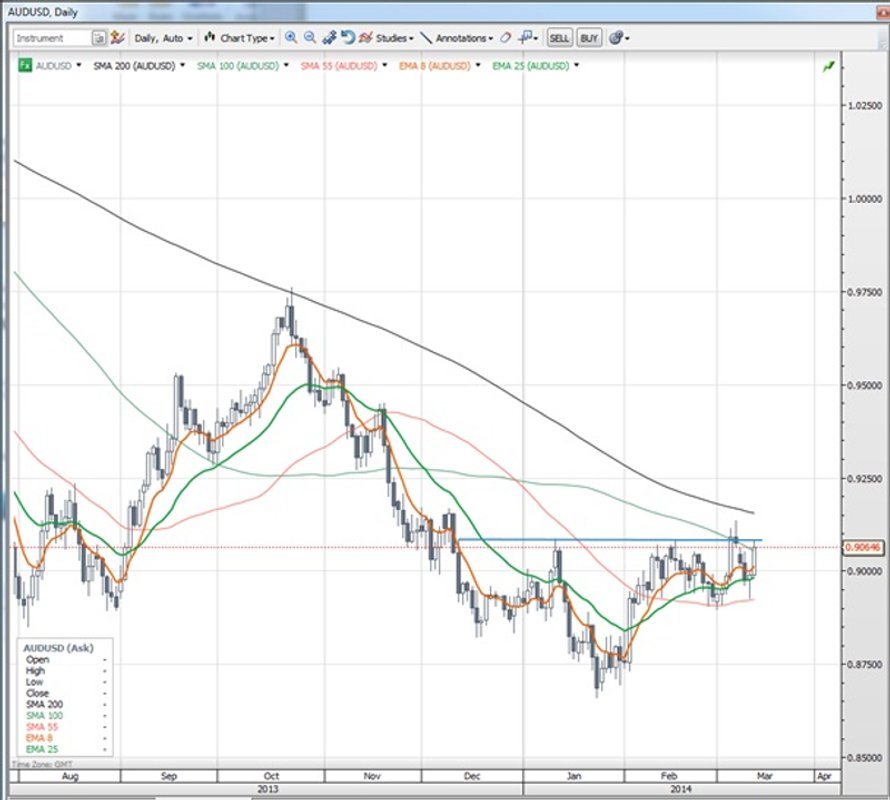Open the edit studies icon beside Studies
The width and height of the screenshot is (890, 800).
pyautogui.click(x=366, y=38)
